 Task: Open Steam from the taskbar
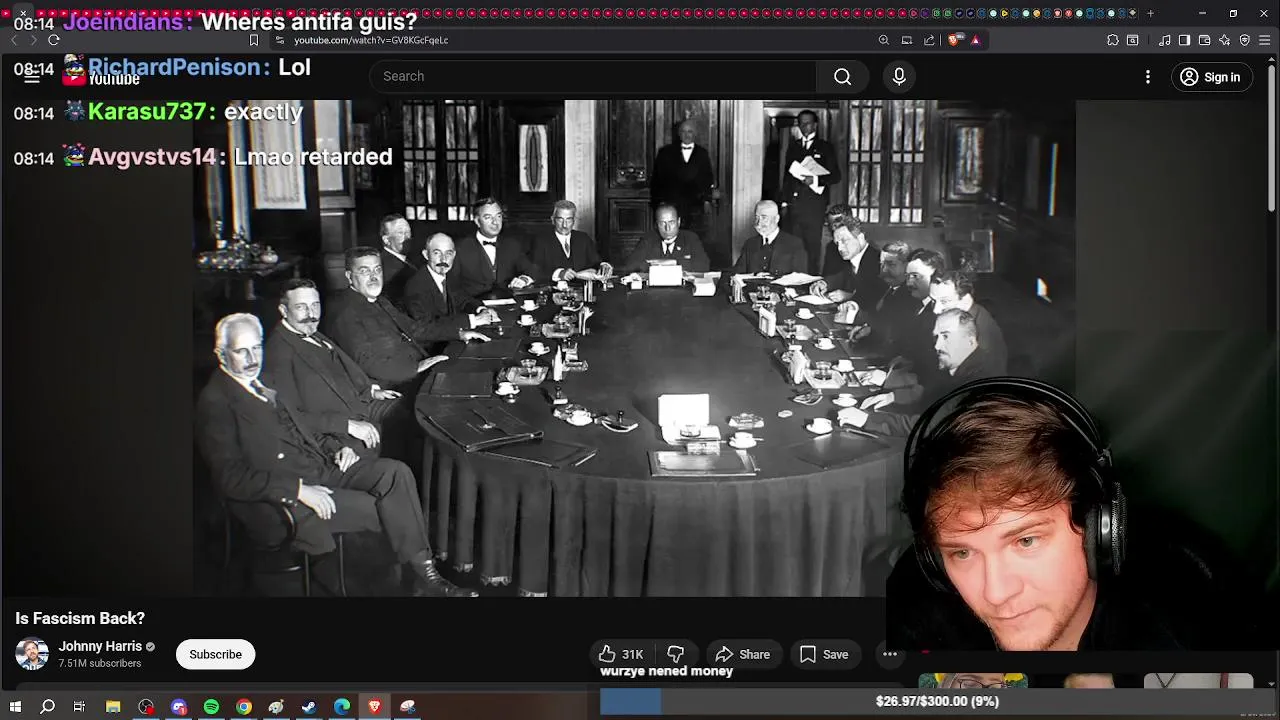(309, 707)
